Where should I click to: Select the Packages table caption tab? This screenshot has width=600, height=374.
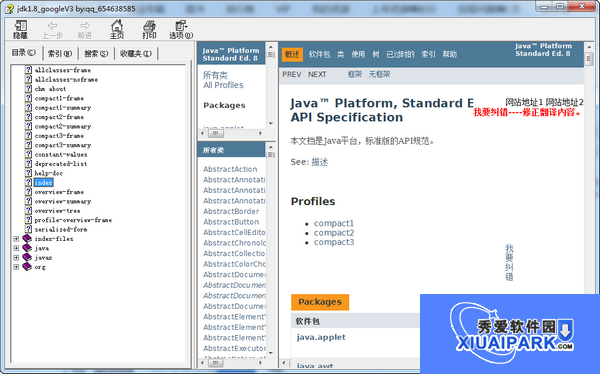pos(320,302)
